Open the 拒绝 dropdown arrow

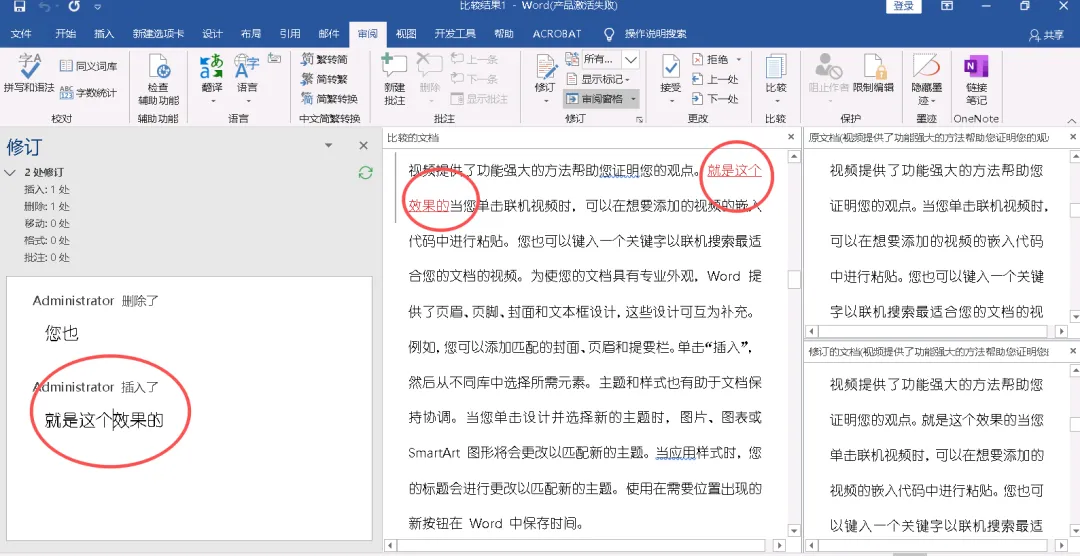(x=739, y=59)
